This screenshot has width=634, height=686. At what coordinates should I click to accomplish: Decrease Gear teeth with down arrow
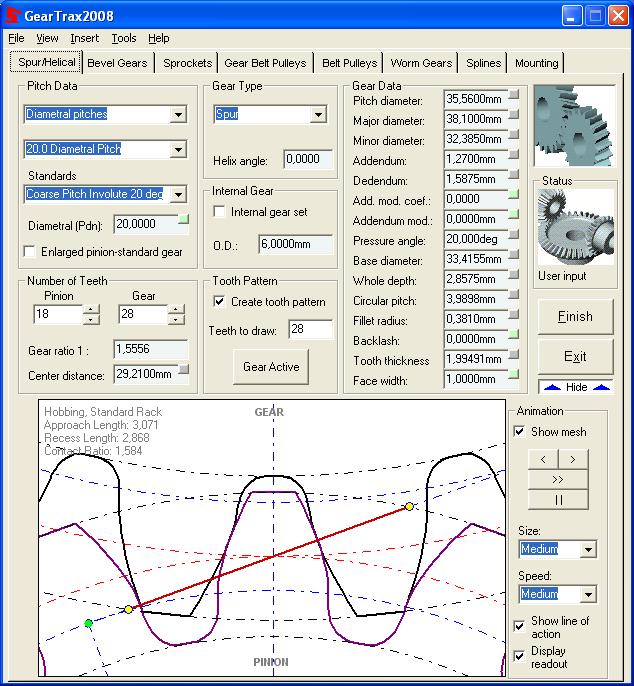[x=175, y=319]
